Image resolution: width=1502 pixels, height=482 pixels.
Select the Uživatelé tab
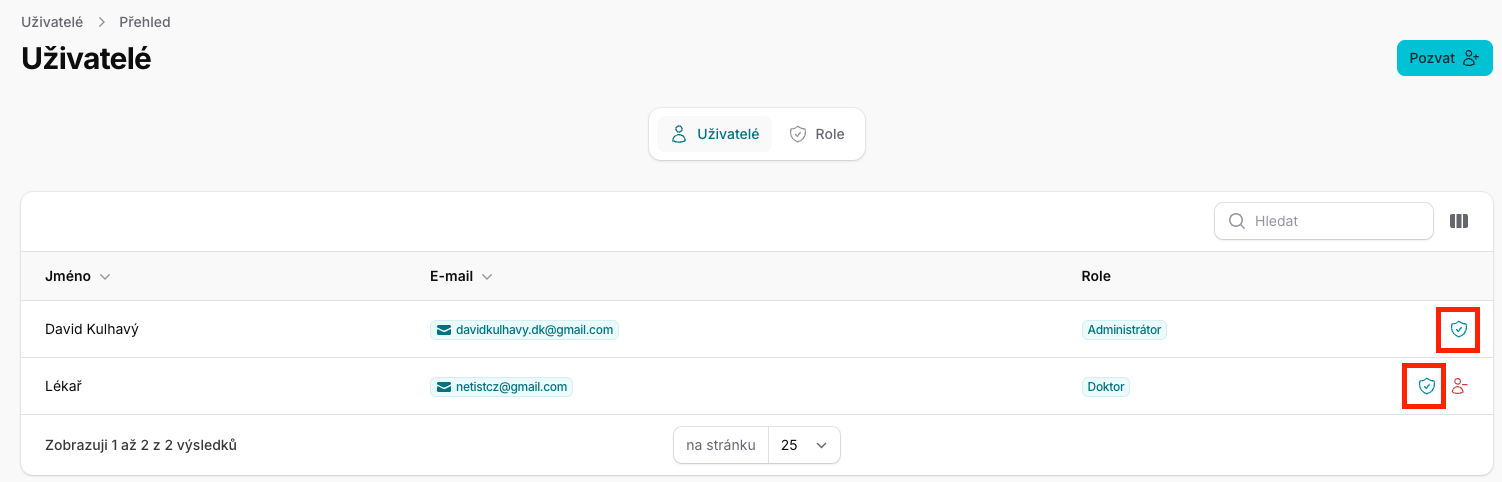pyautogui.click(x=714, y=134)
